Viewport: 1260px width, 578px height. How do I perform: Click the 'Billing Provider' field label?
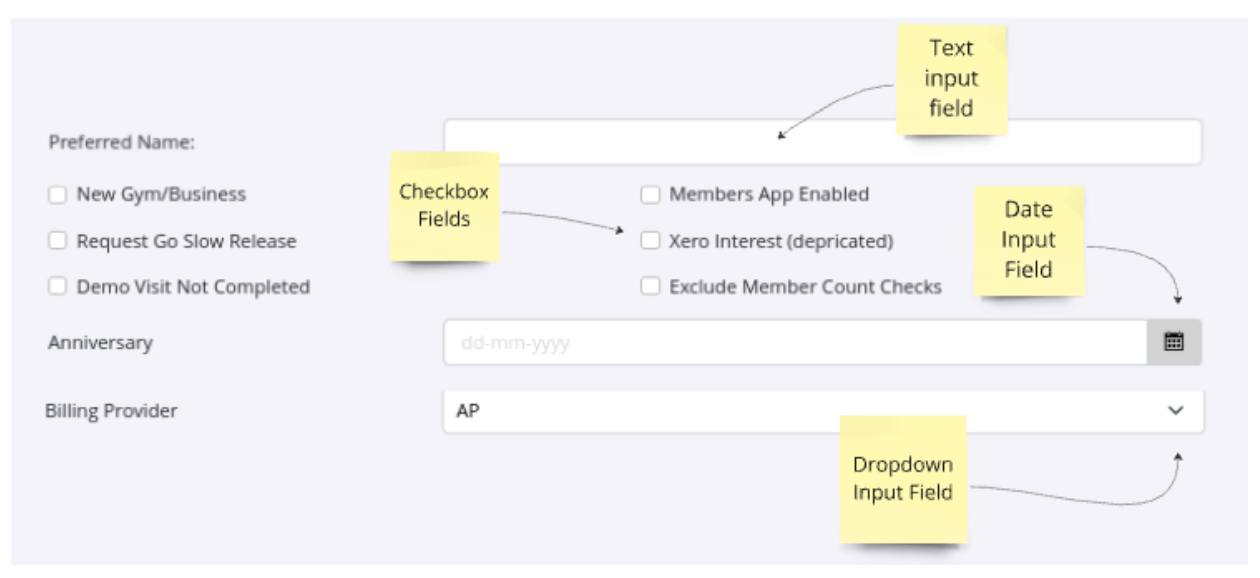coord(111,411)
